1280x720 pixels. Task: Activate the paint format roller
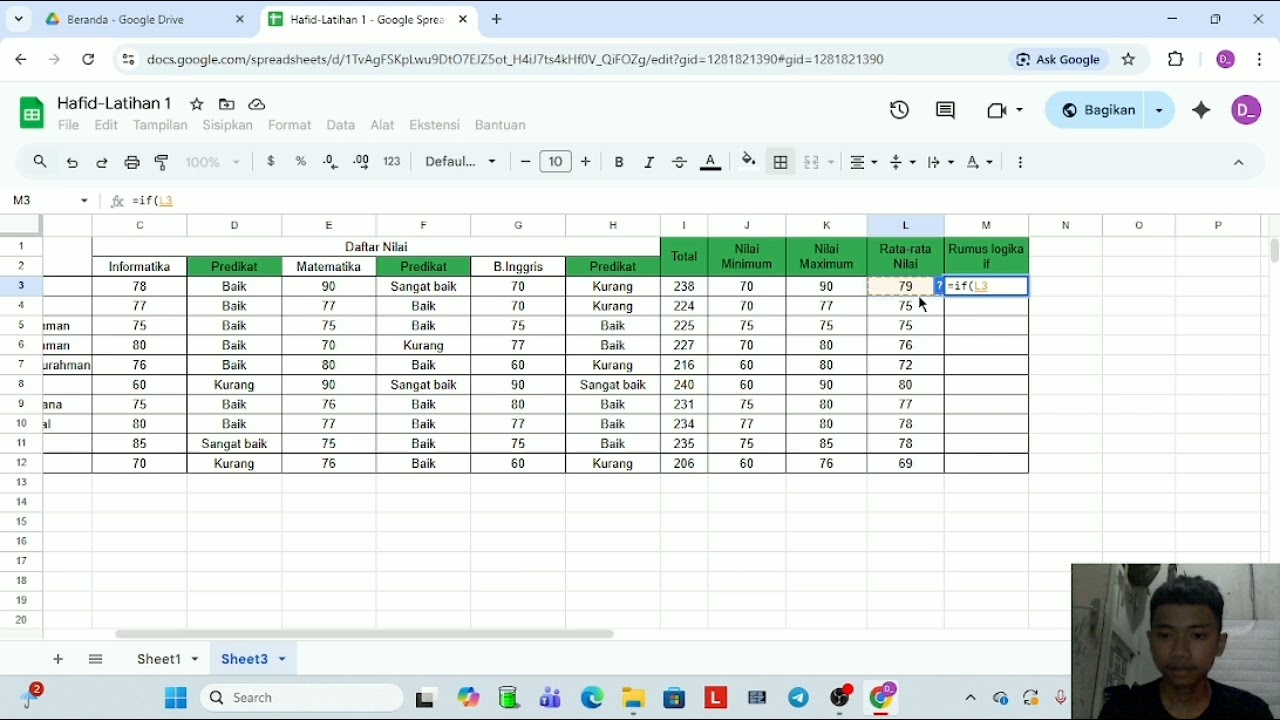(162, 162)
